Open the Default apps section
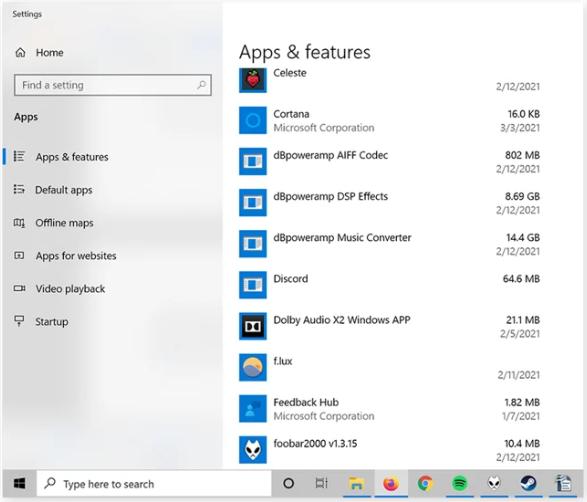Viewport: 587px width, 502px height. (64, 190)
